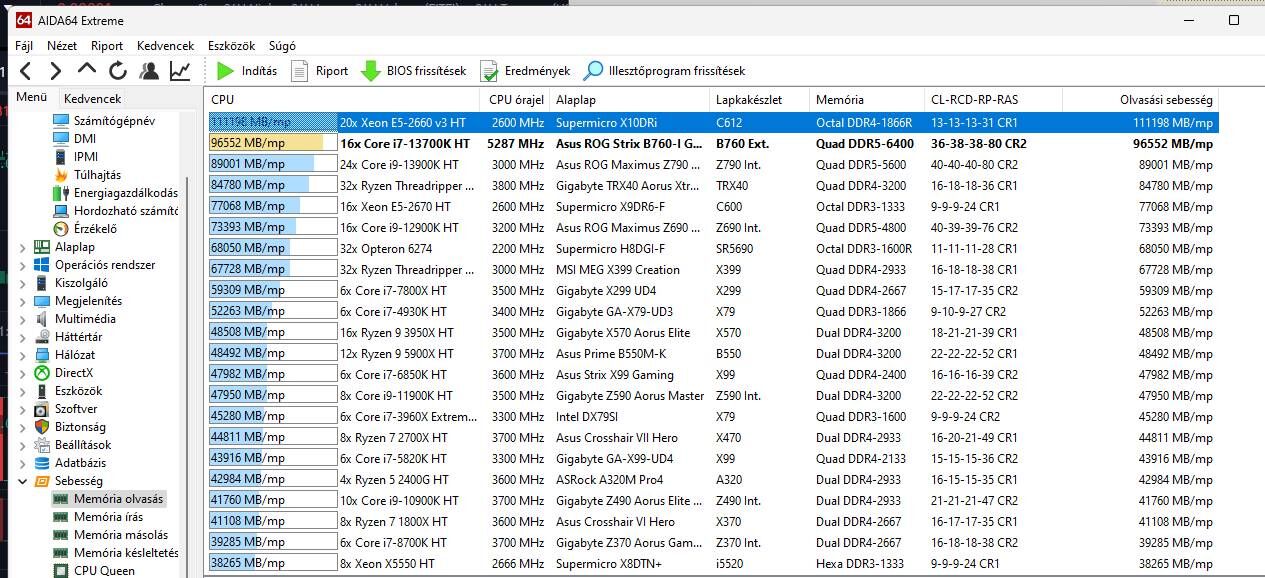Click the Back navigation arrow
This screenshot has width=1265, height=578.
[26, 71]
